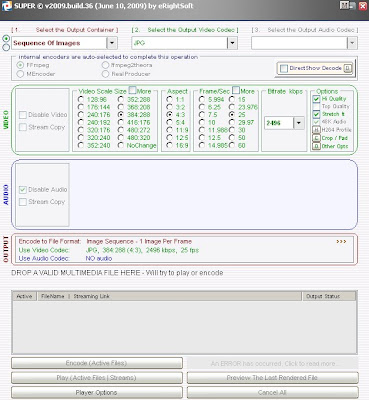This screenshot has width=369, height=400.
Task: Select aspect ratio 1:1
Action: [169, 99]
